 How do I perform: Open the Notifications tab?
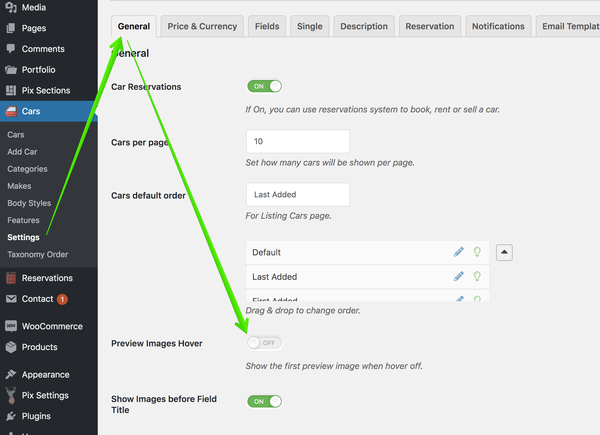coord(498,26)
